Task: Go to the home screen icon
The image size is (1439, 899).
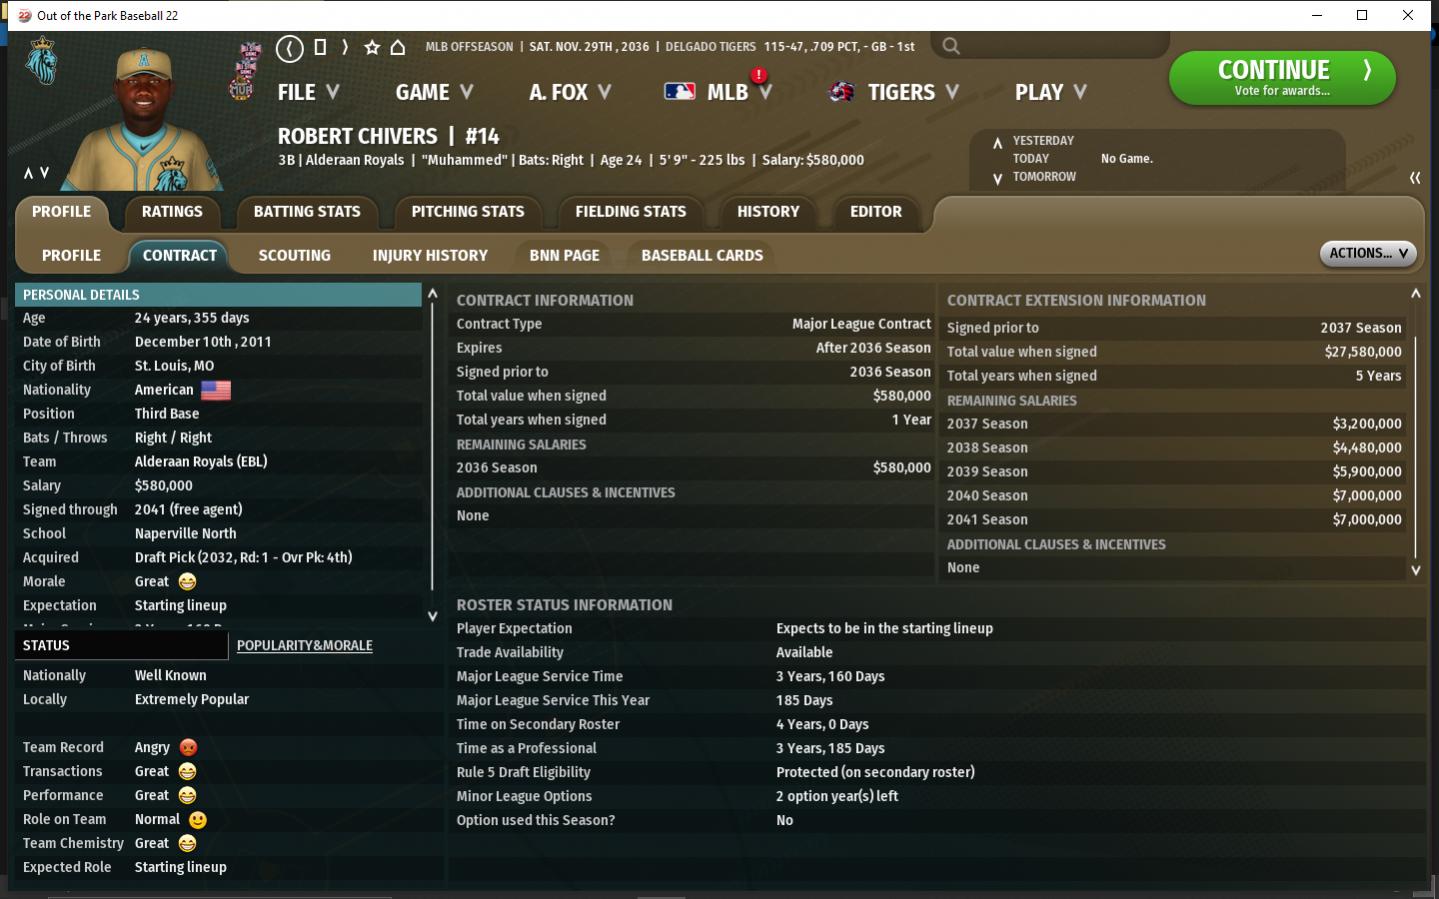Action: [398, 47]
